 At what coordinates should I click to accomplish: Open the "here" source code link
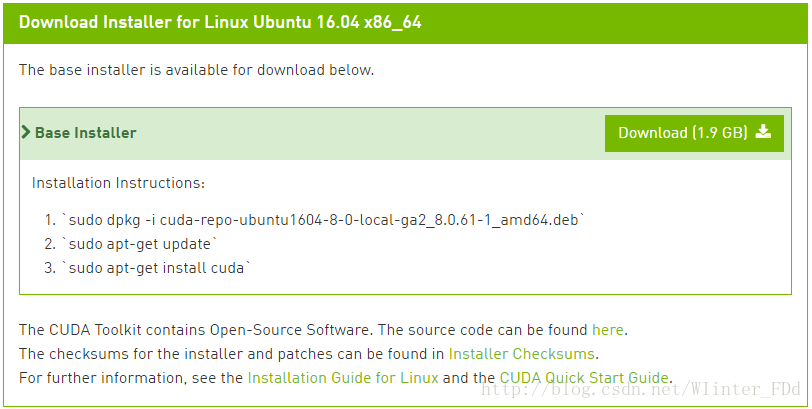pyautogui.click(x=607, y=330)
